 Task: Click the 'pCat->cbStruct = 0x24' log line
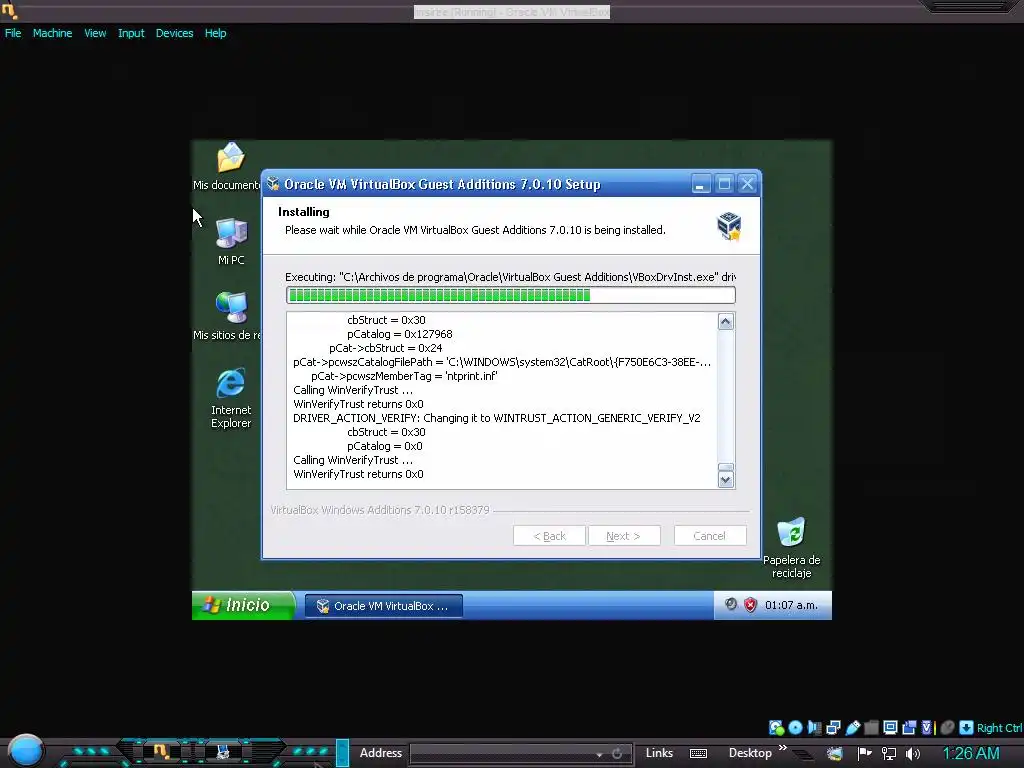[x=385, y=348]
